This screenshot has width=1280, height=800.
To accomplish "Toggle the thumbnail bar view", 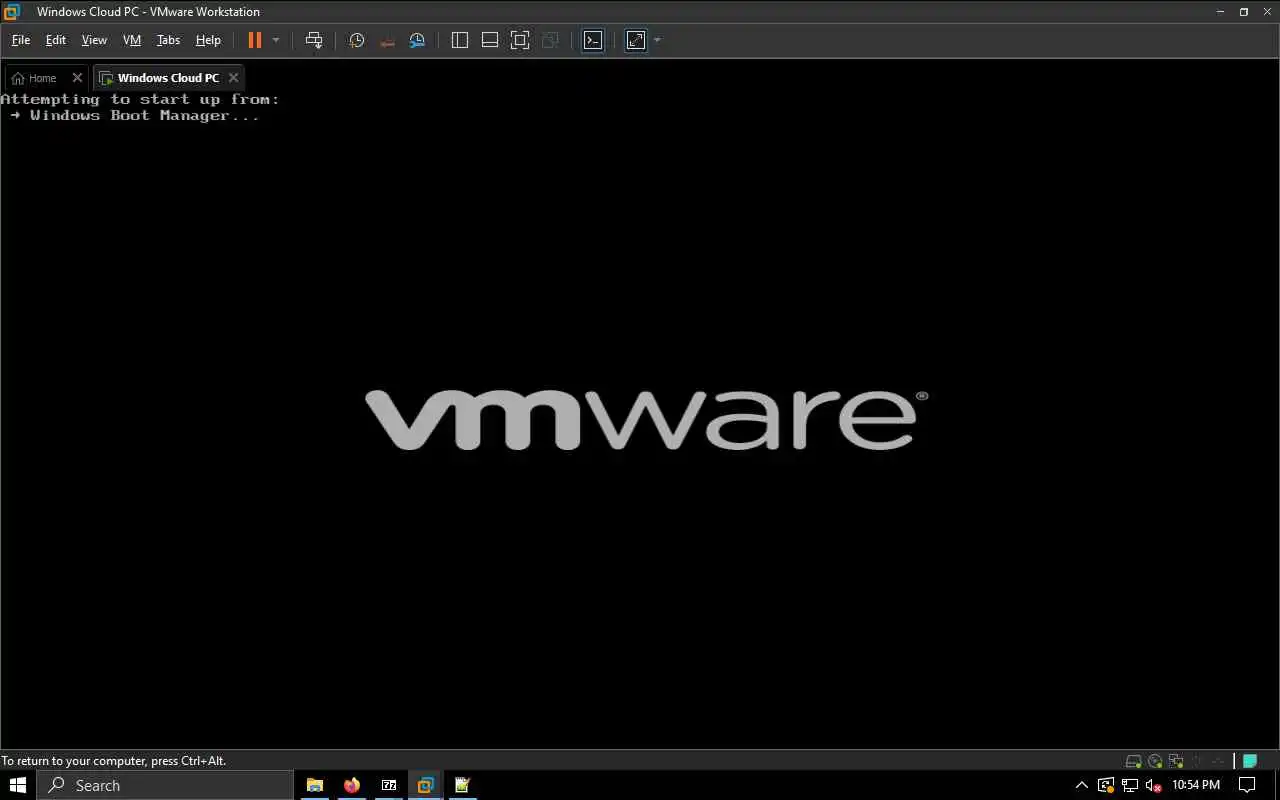I will click(490, 40).
